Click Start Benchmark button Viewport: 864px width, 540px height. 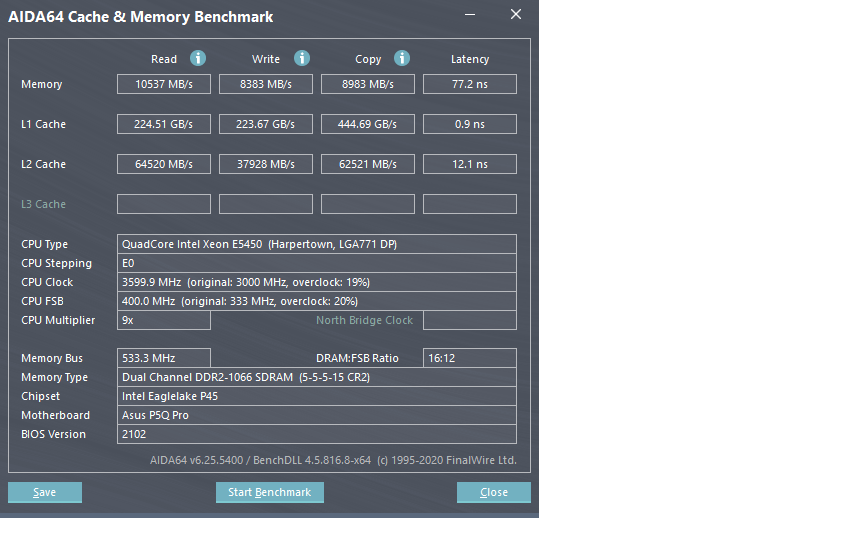coord(269,492)
